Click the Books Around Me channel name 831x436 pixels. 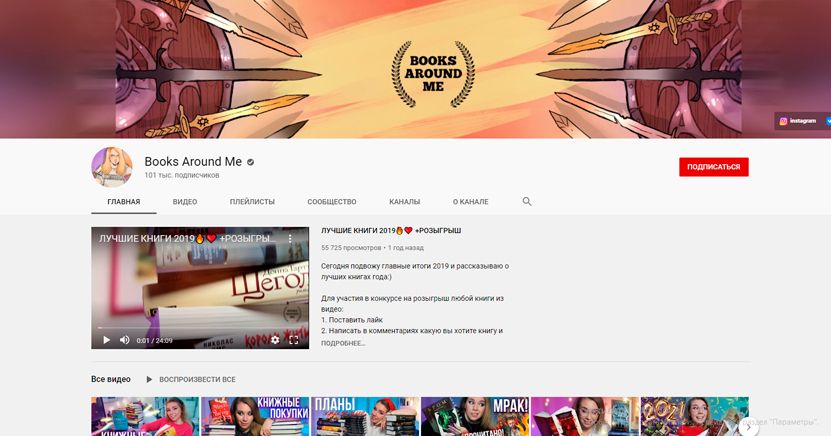(193, 162)
